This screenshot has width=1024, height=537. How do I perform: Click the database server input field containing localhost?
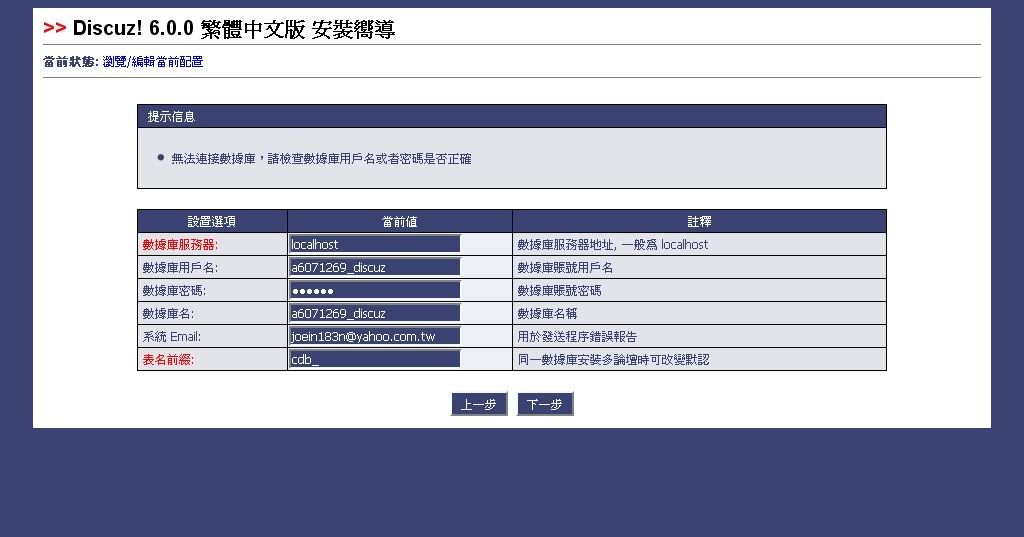pyautogui.click(x=375, y=244)
